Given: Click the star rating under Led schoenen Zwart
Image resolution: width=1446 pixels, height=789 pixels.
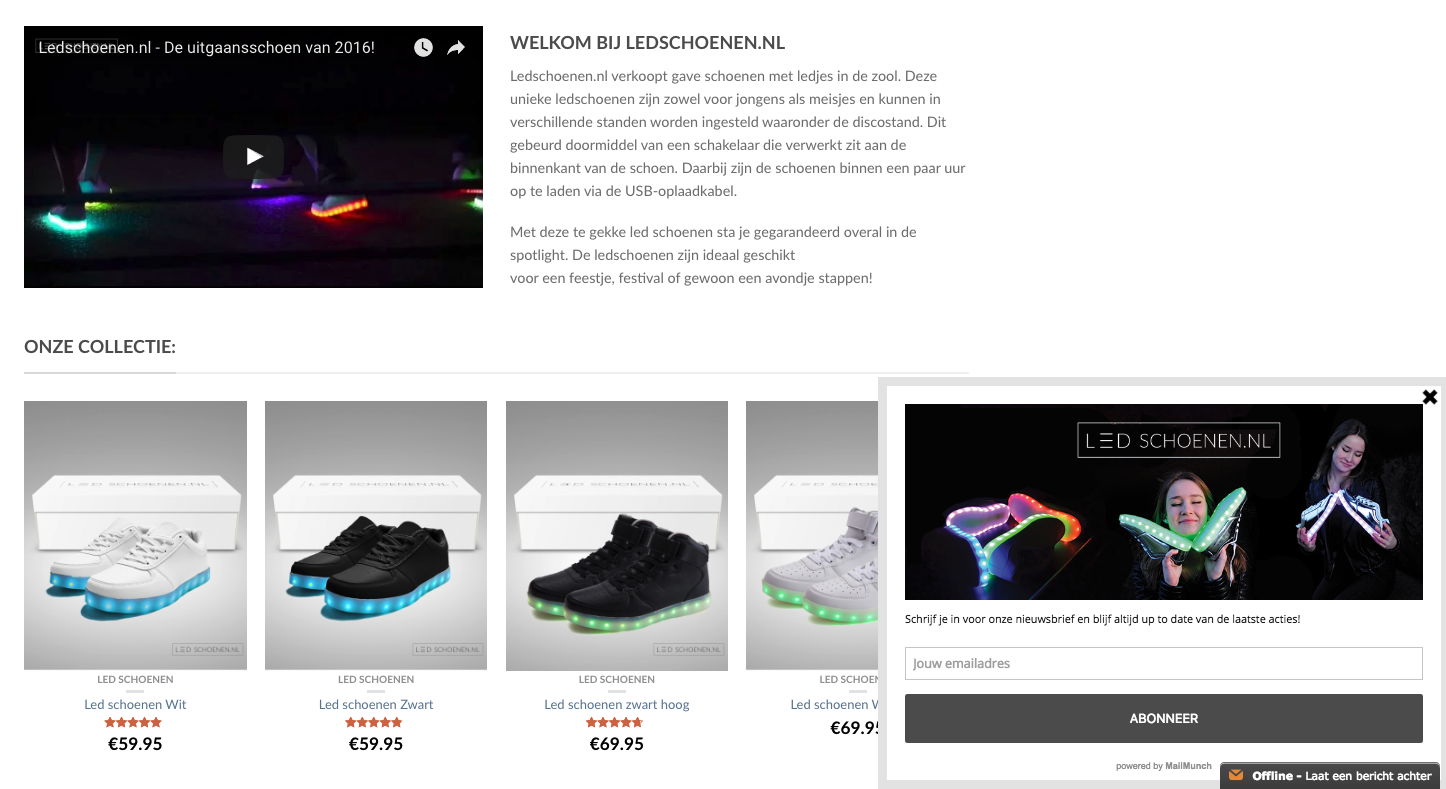Looking at the screenshot, I should (x=374, y=723).
